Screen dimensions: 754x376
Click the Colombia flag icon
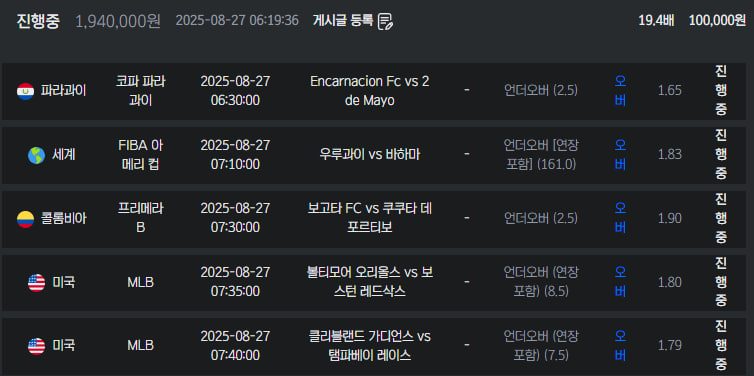[x=25, y=219]
